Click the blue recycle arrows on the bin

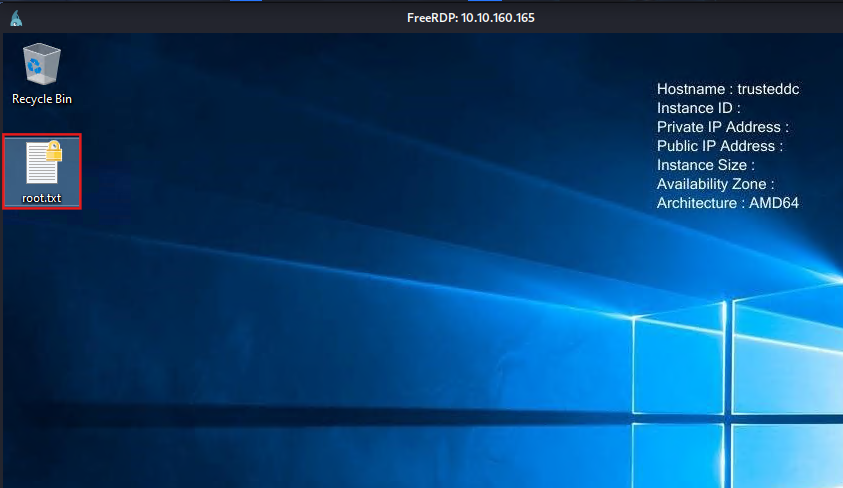[37, 67]
